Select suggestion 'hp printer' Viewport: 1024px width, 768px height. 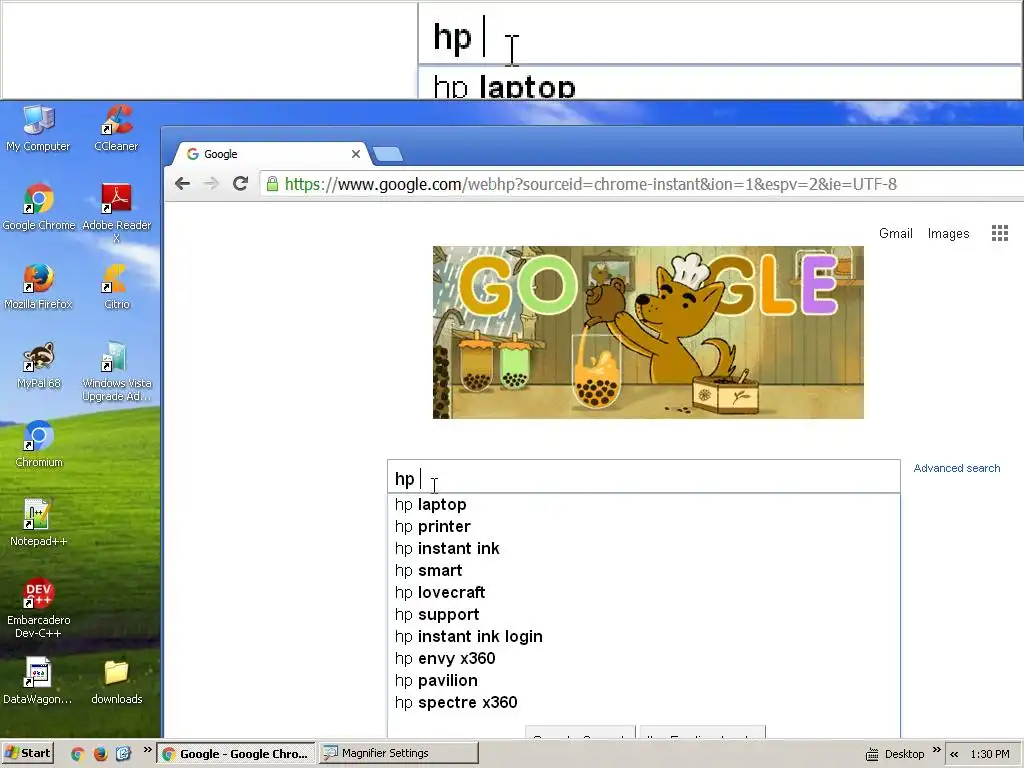click(x=643, y=527)
